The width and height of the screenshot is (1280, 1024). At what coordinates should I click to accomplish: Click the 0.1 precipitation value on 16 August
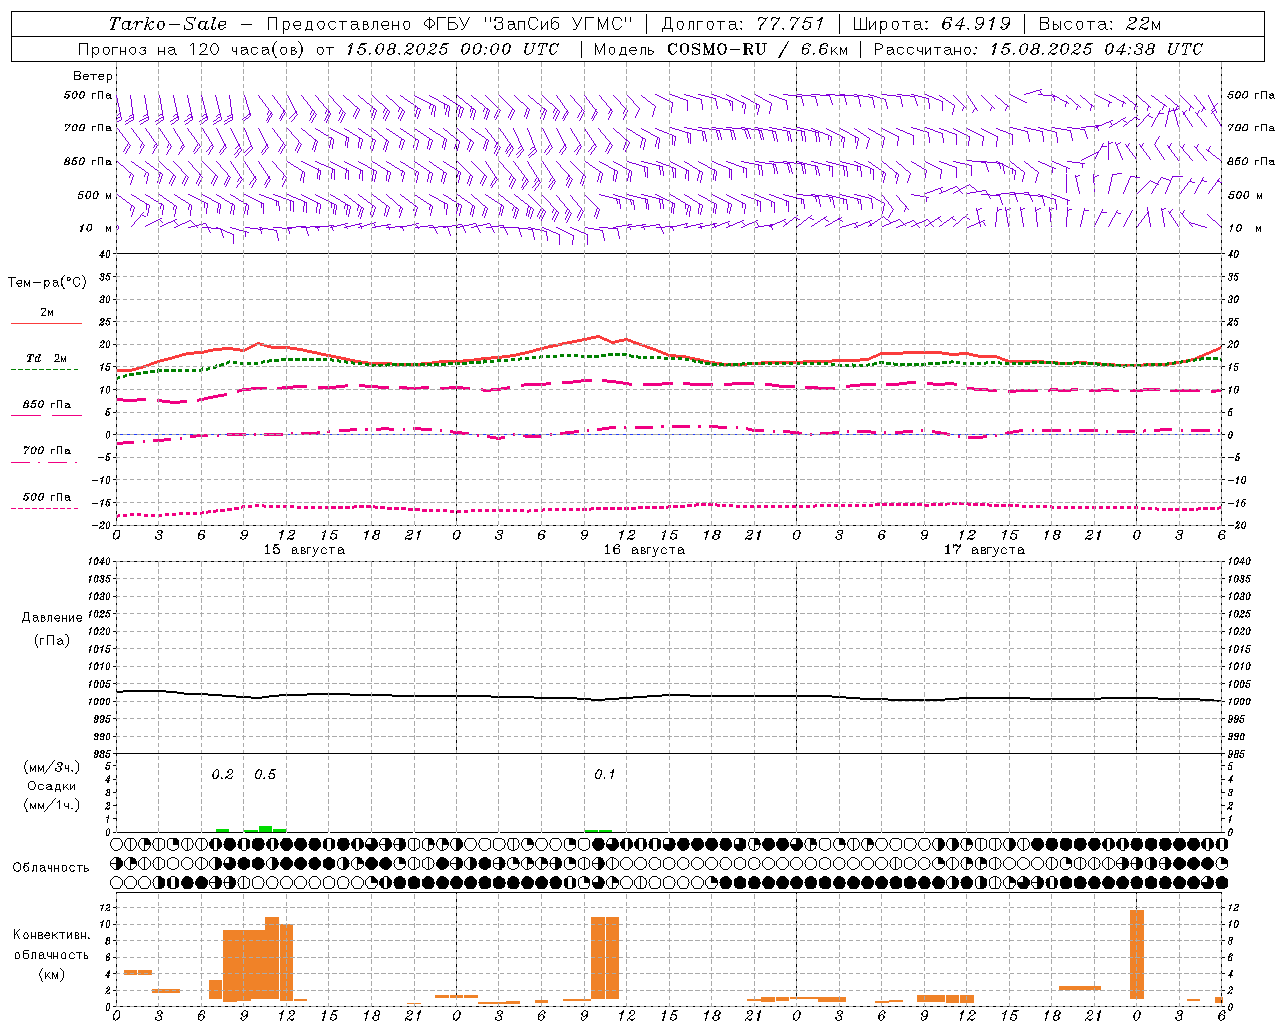[x=605, y=775]
